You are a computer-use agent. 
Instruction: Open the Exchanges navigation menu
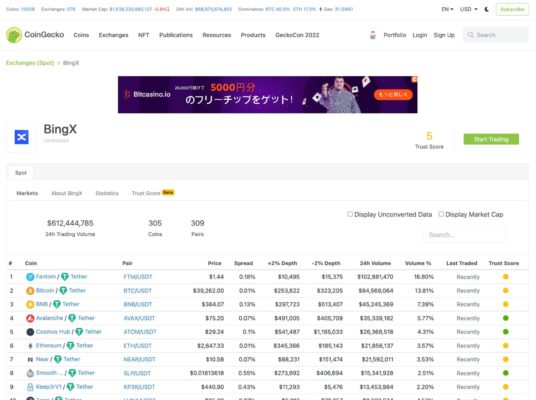(x=113, y=35)
